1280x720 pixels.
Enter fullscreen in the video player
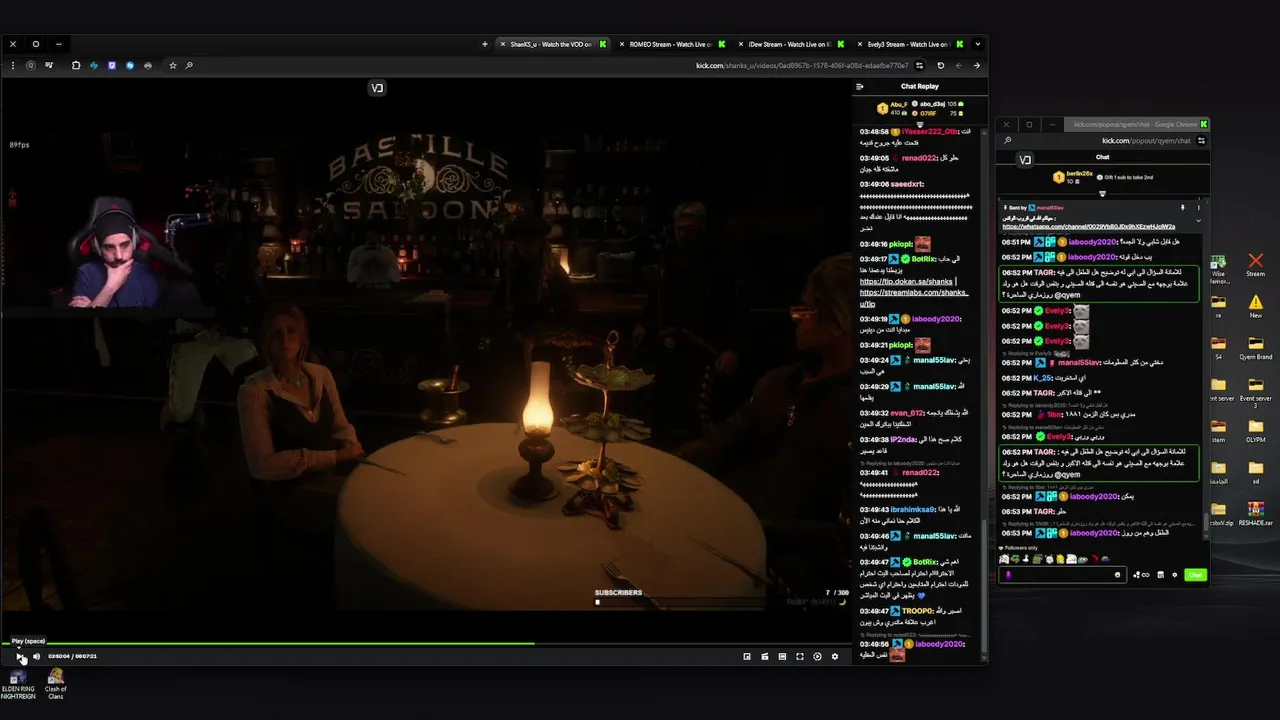coord(800,657)
